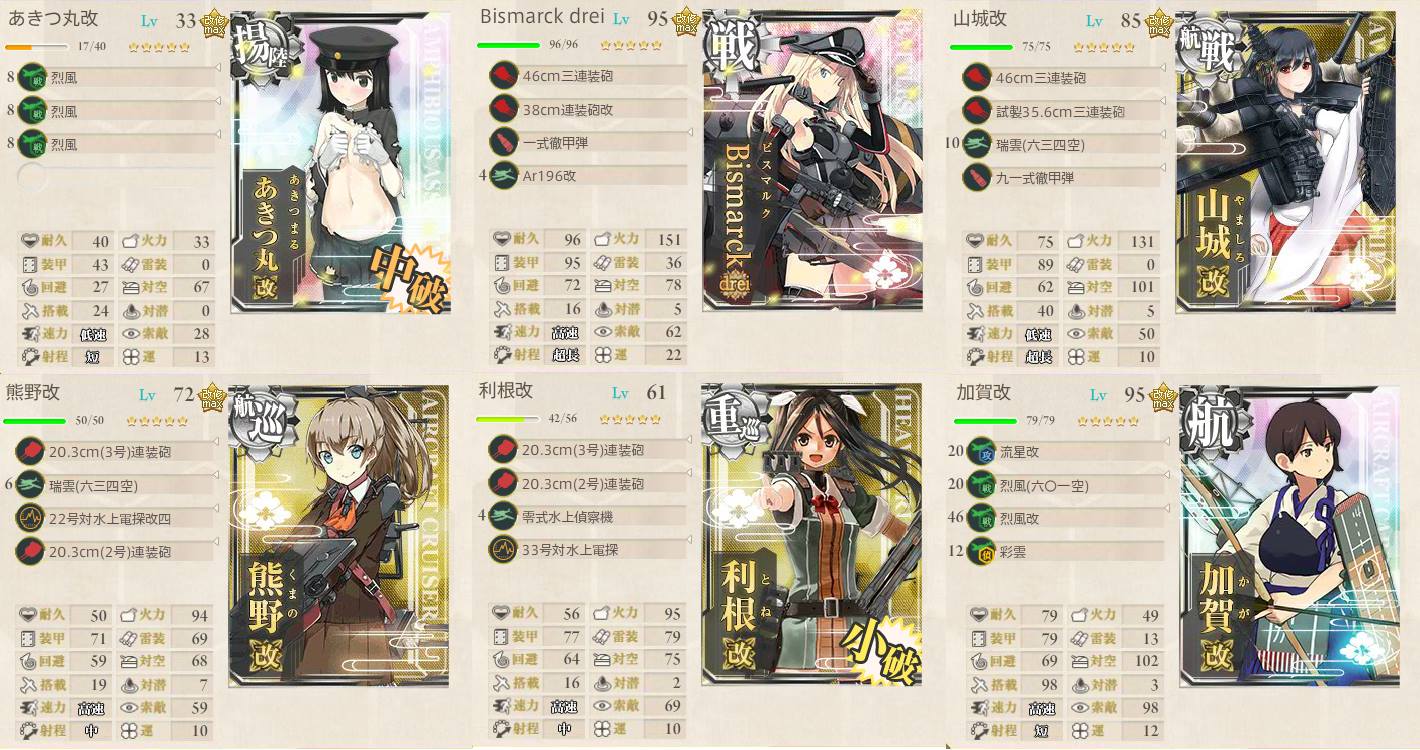The width and height of the screenshot is (1420, 750).
Task: Click the 山城改 ship name header
Action: click(x=980, y=19)
